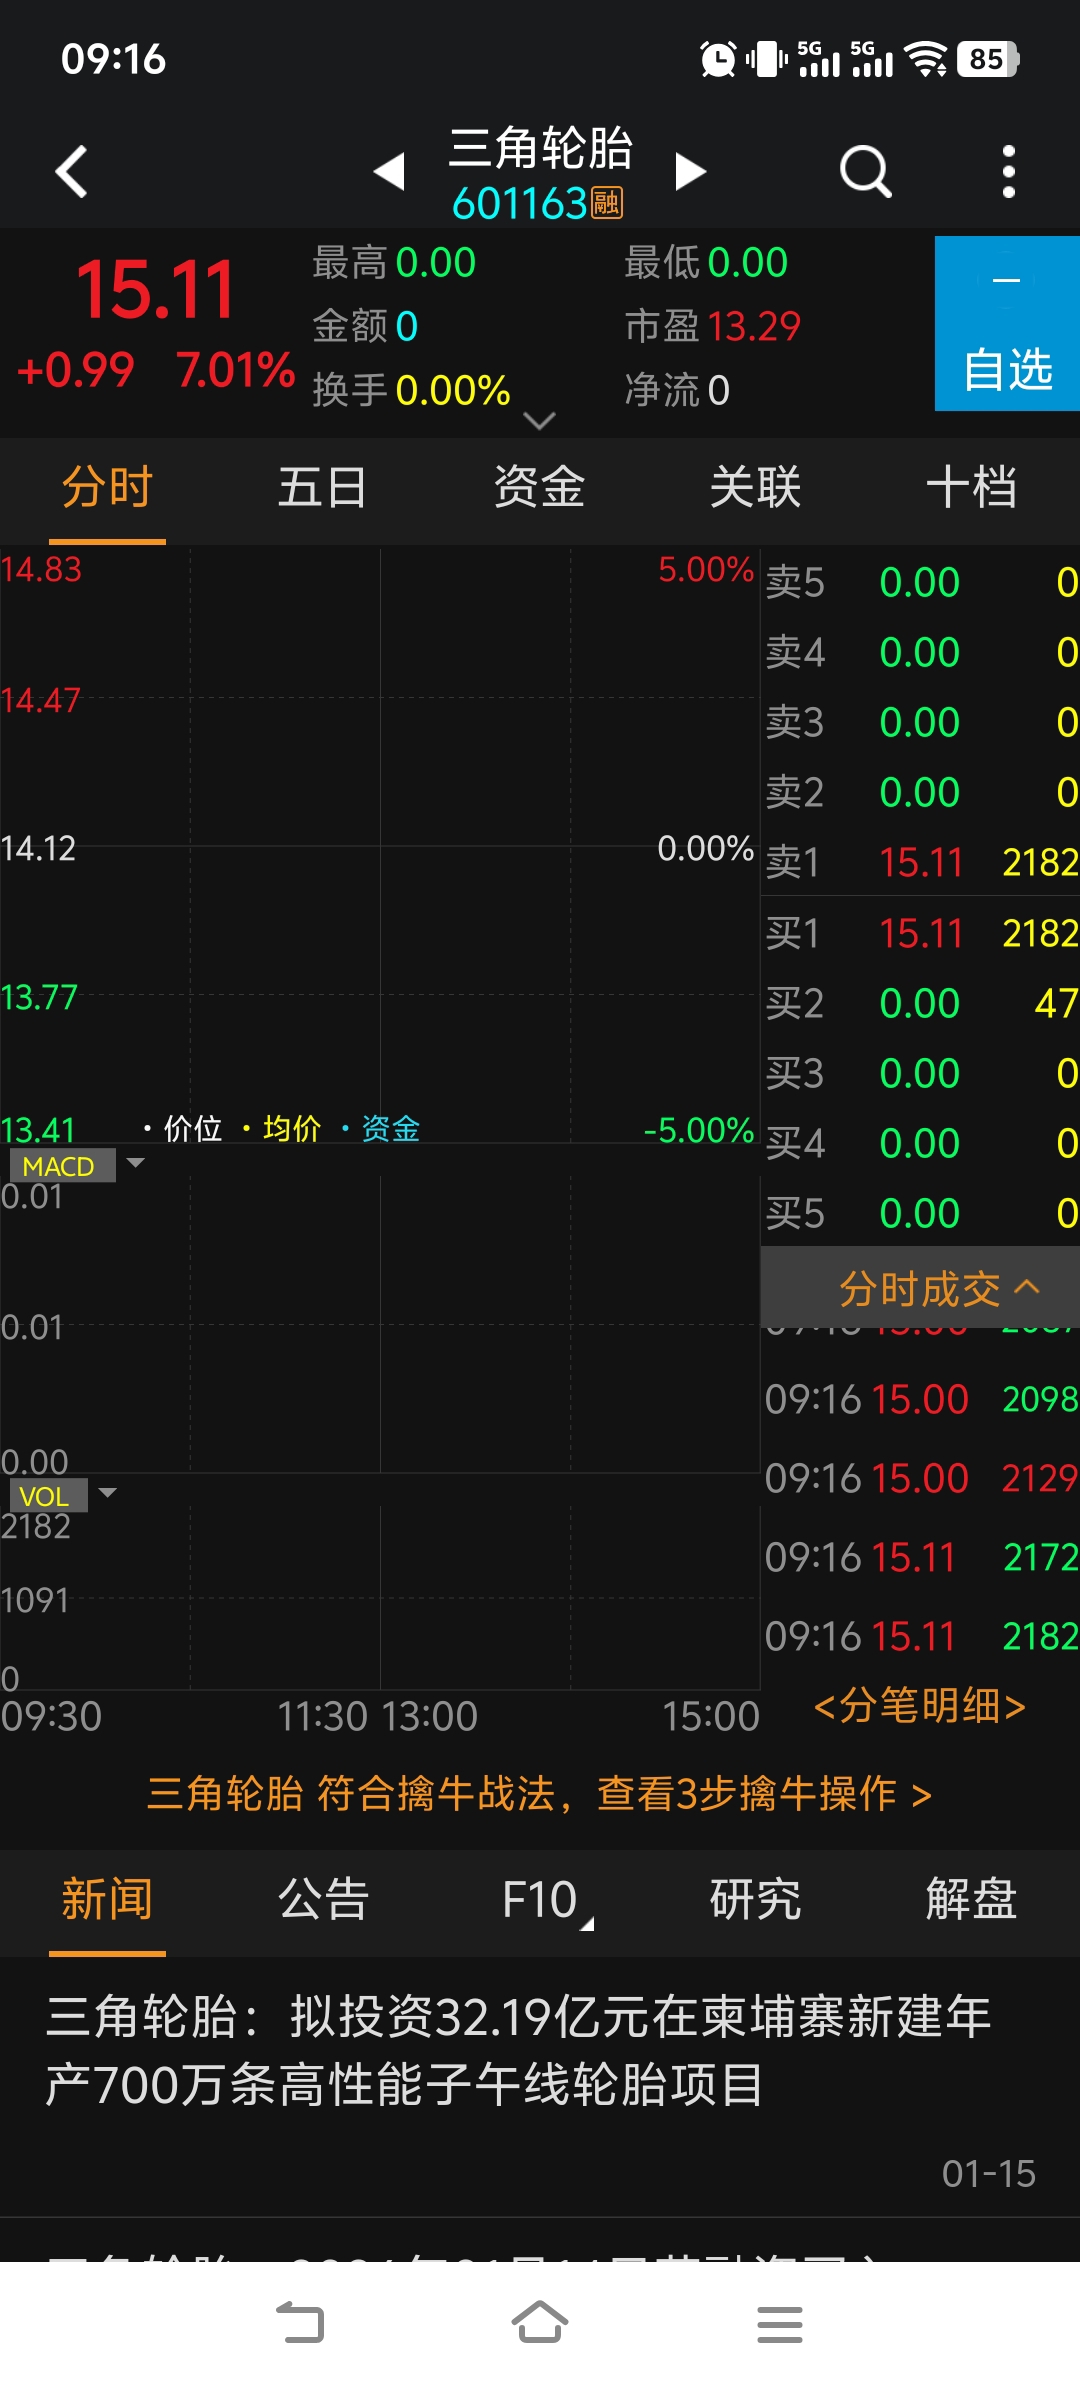Viewport: 1080px width, 2388px height.
Task: Select the 买4 order book row
Action: click(x=921, y=1143)
